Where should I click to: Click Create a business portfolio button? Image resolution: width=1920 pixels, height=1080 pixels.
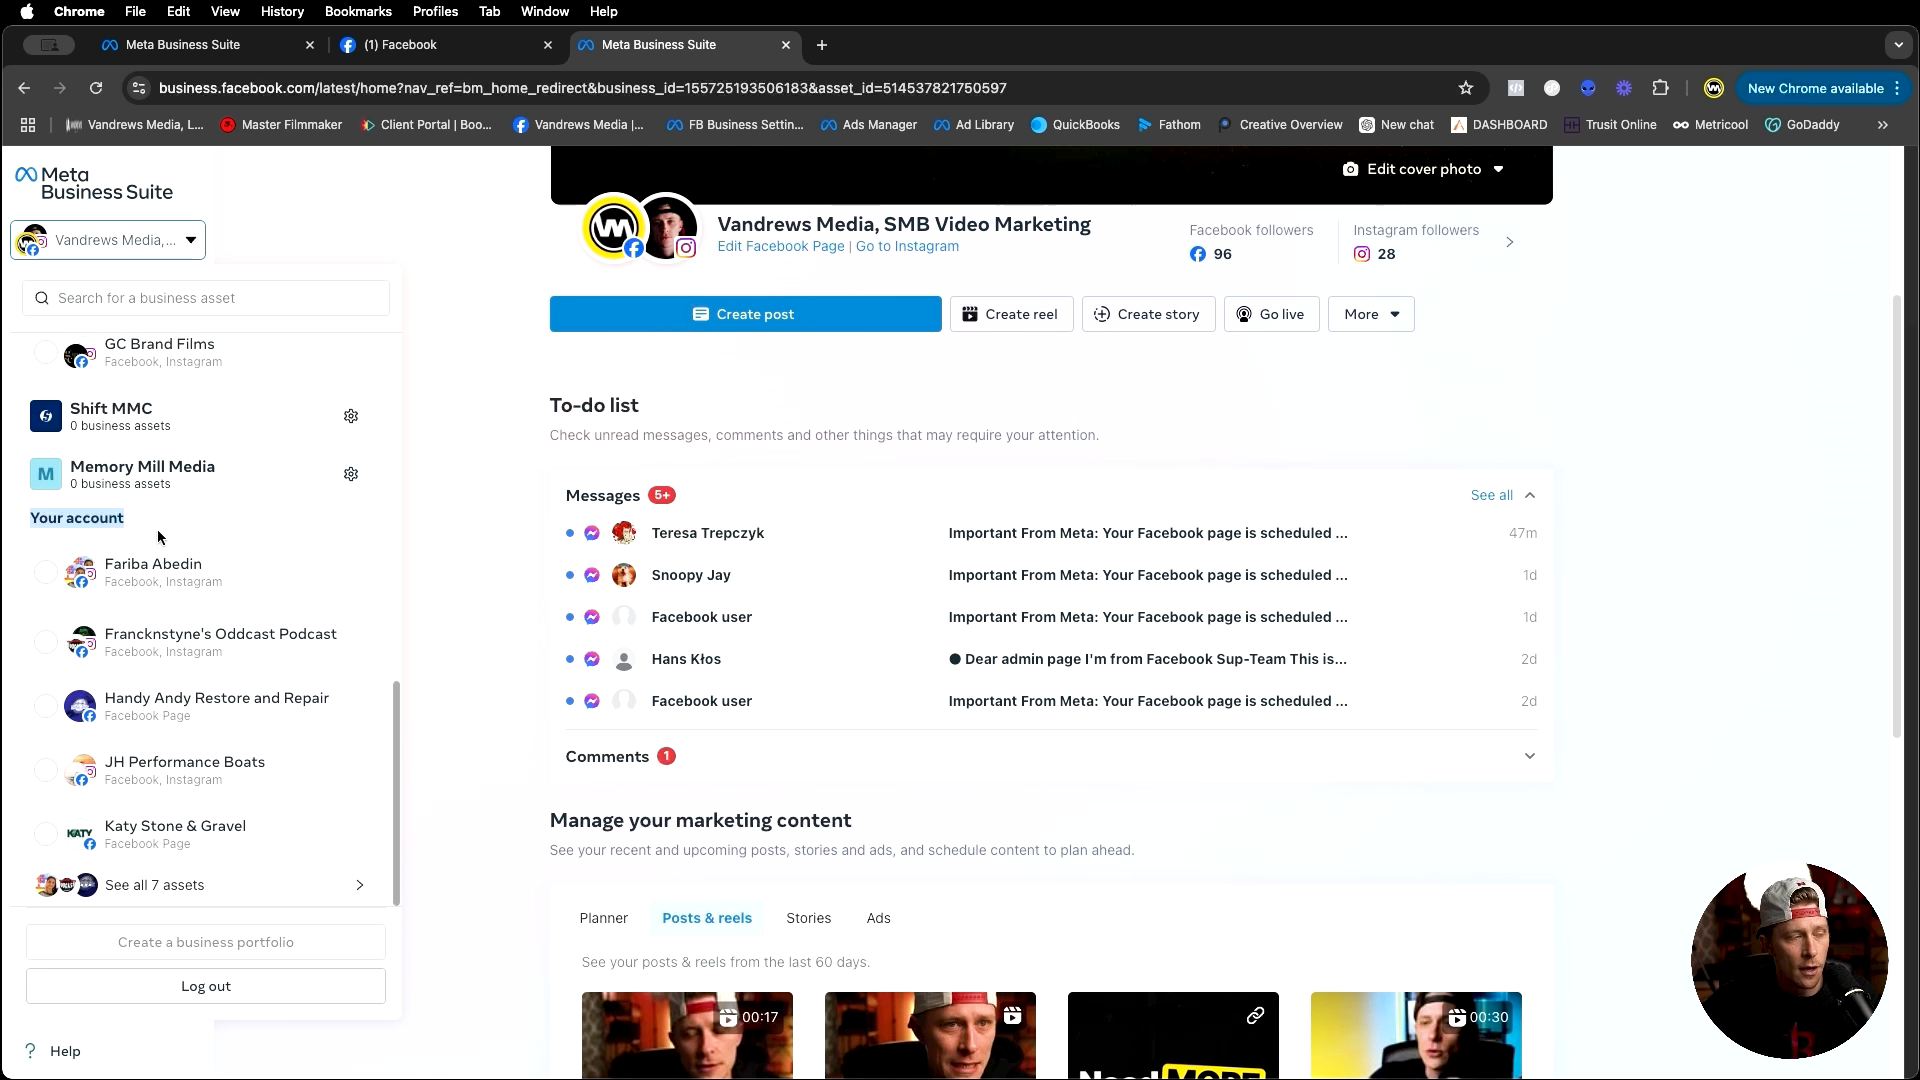206,942
